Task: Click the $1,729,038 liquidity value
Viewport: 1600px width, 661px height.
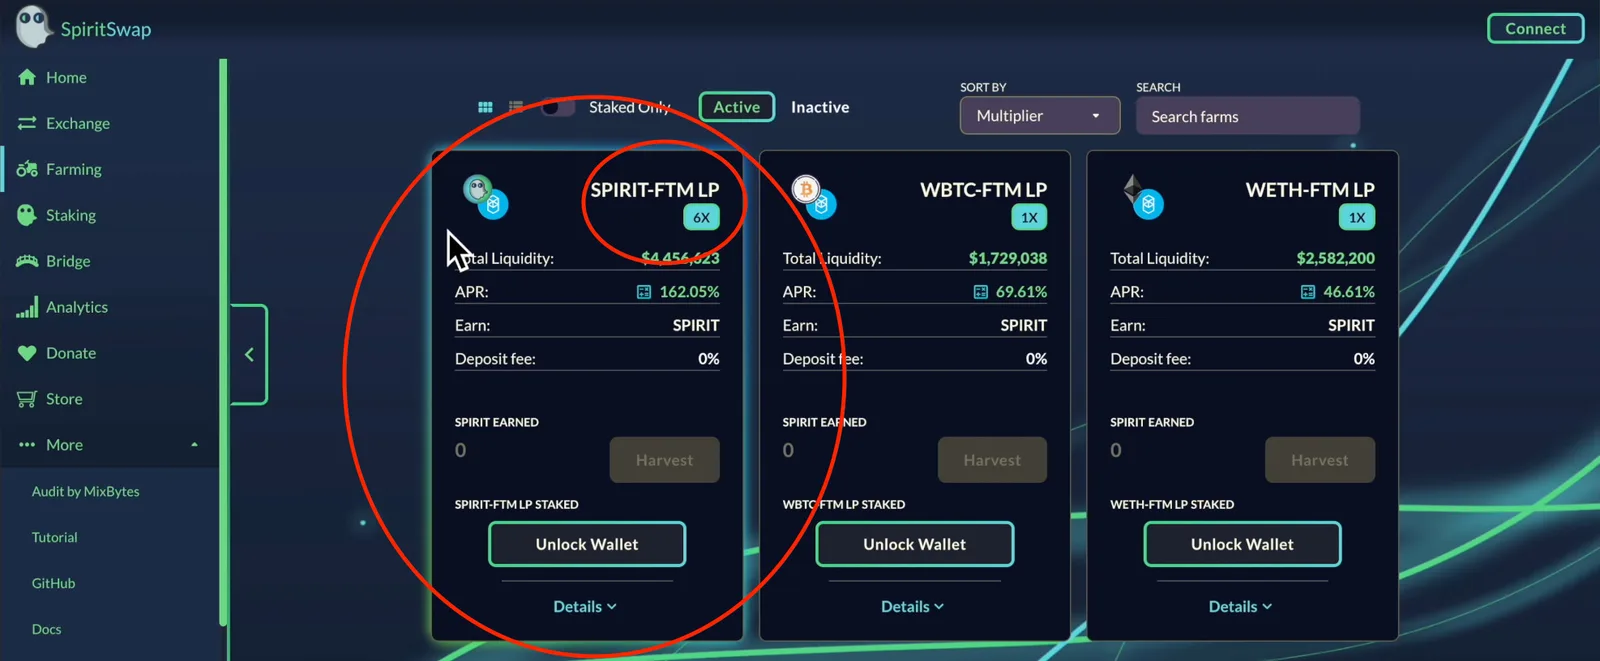Action: (x=1008, y=258)
